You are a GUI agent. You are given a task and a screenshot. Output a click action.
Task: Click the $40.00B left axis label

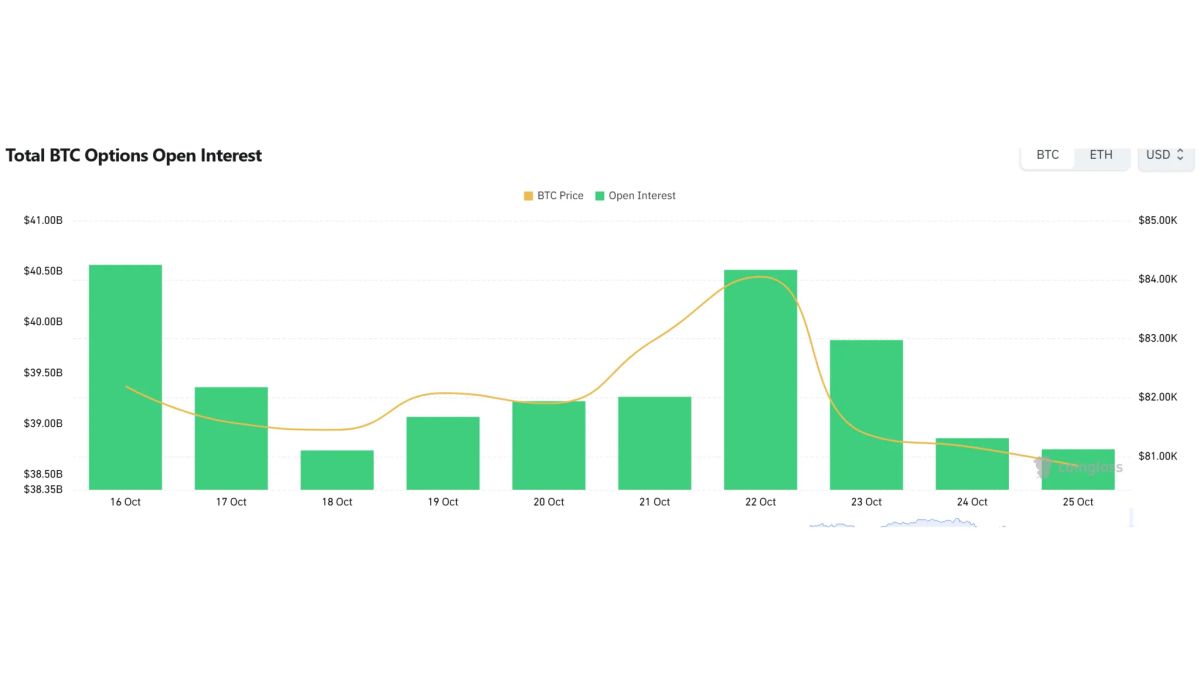(43, 322)
